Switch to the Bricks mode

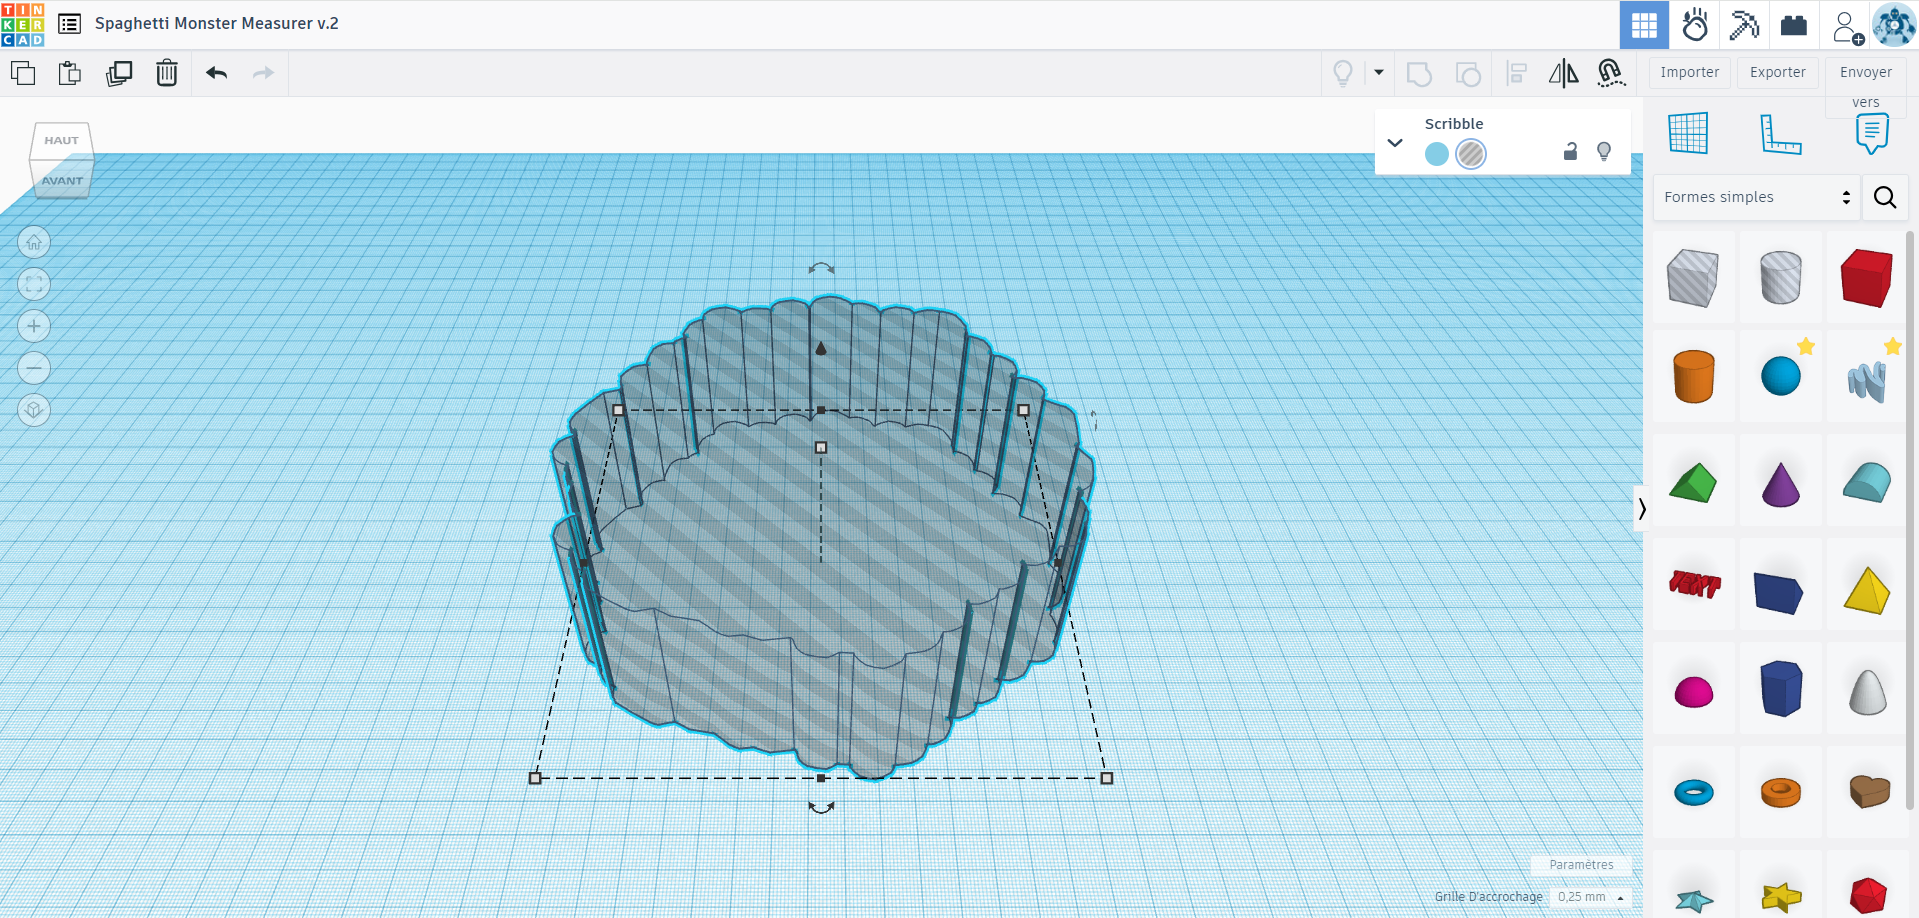coord(1794,25)
